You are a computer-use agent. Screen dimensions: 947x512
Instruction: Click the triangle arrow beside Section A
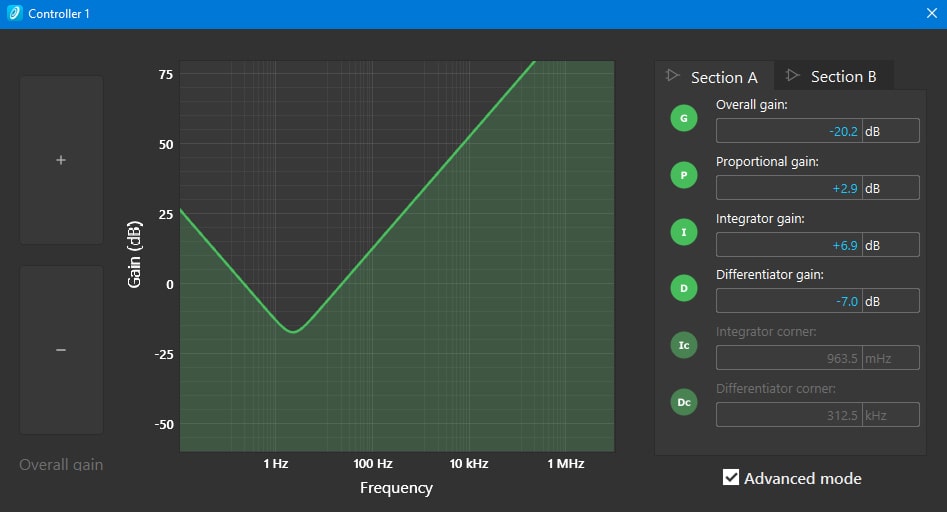[x=673, y=76]
